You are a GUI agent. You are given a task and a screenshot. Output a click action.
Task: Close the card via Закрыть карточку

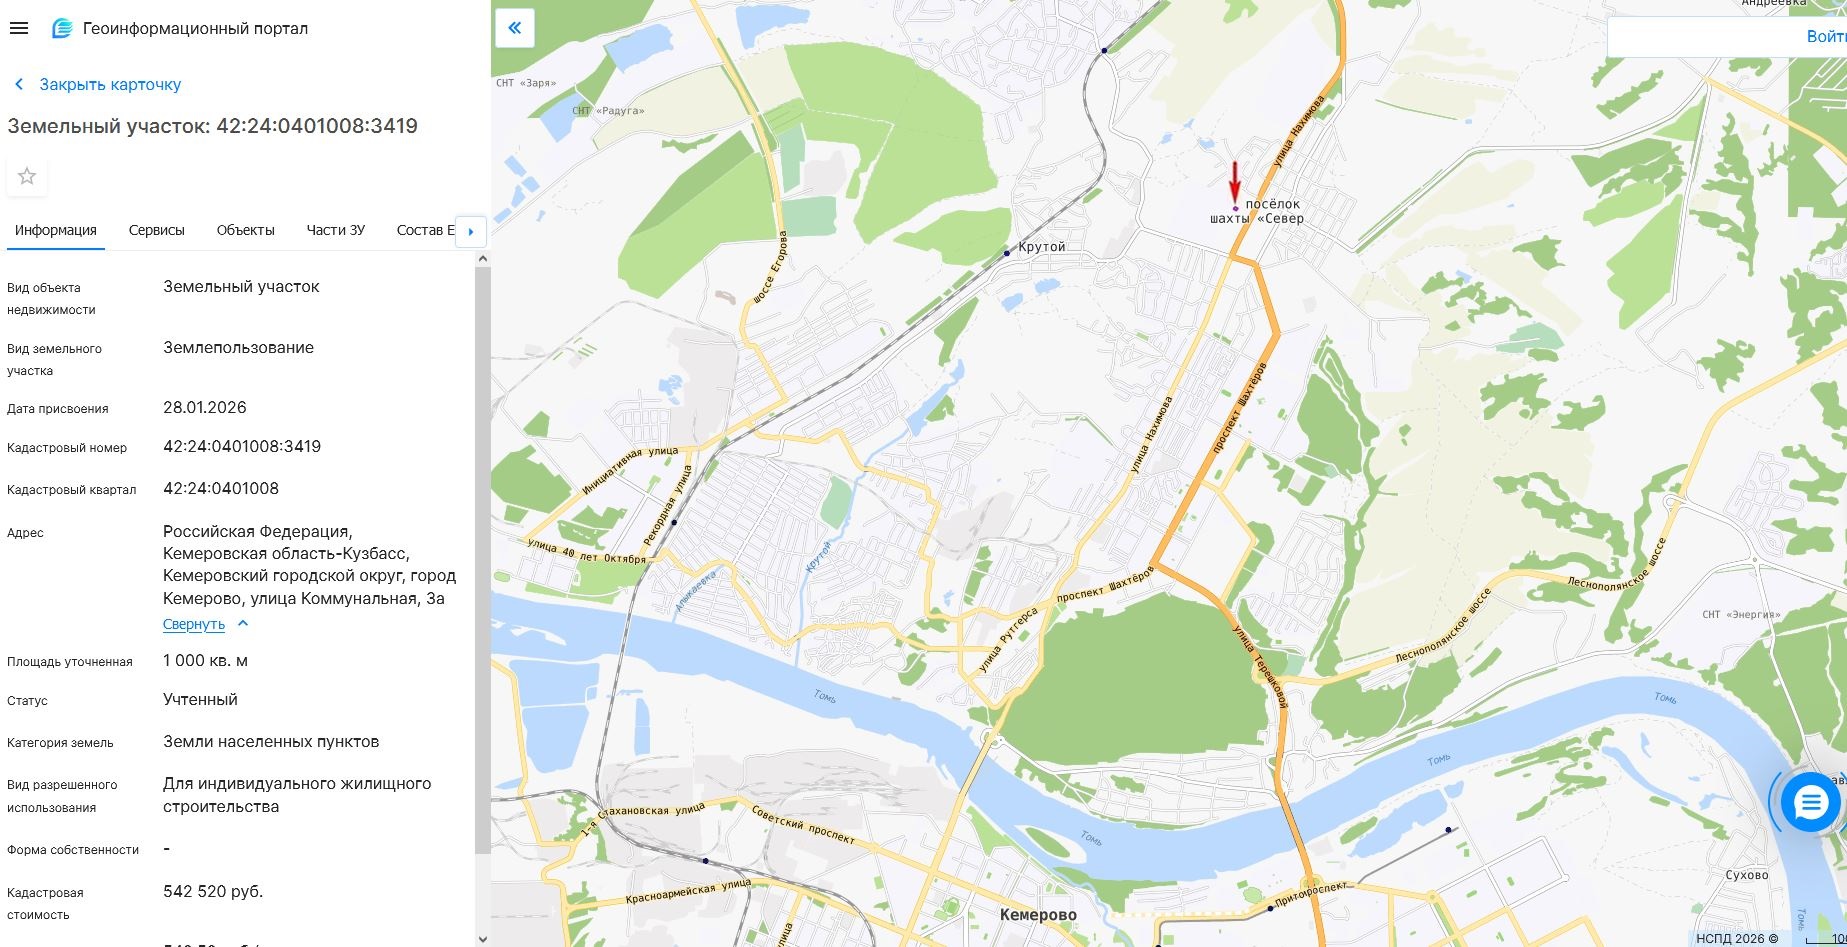[x=110, y=85]
